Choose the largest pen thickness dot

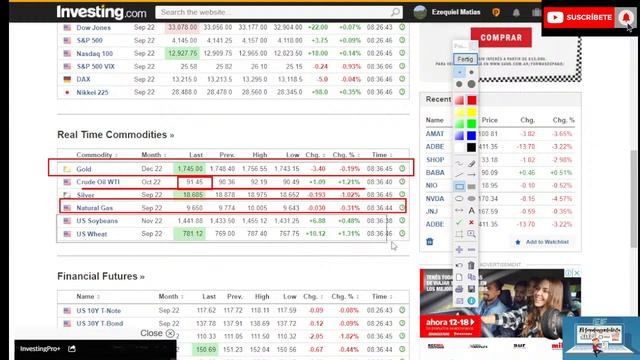click(471, 84)
